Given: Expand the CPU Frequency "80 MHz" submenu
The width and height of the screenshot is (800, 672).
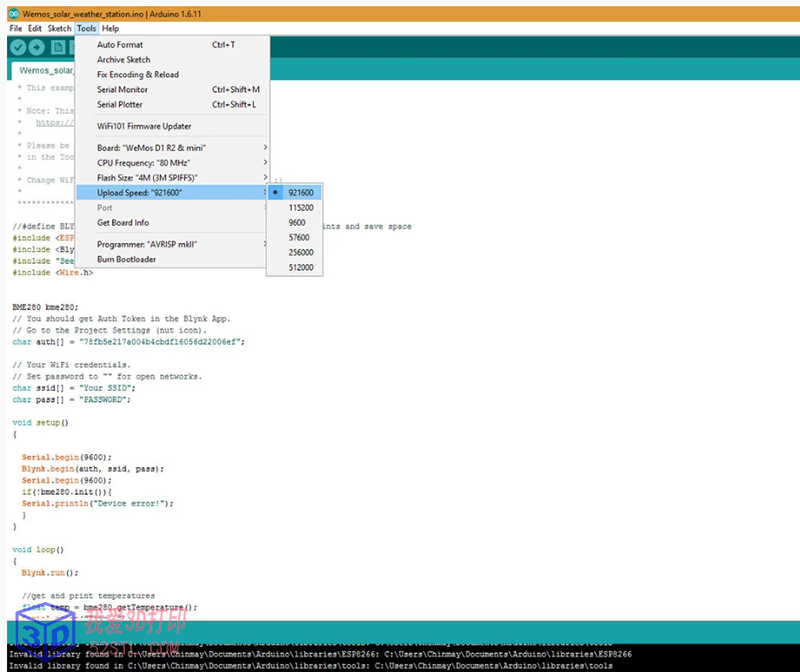Looking at the screenshot, I should [x=172, y=163].
